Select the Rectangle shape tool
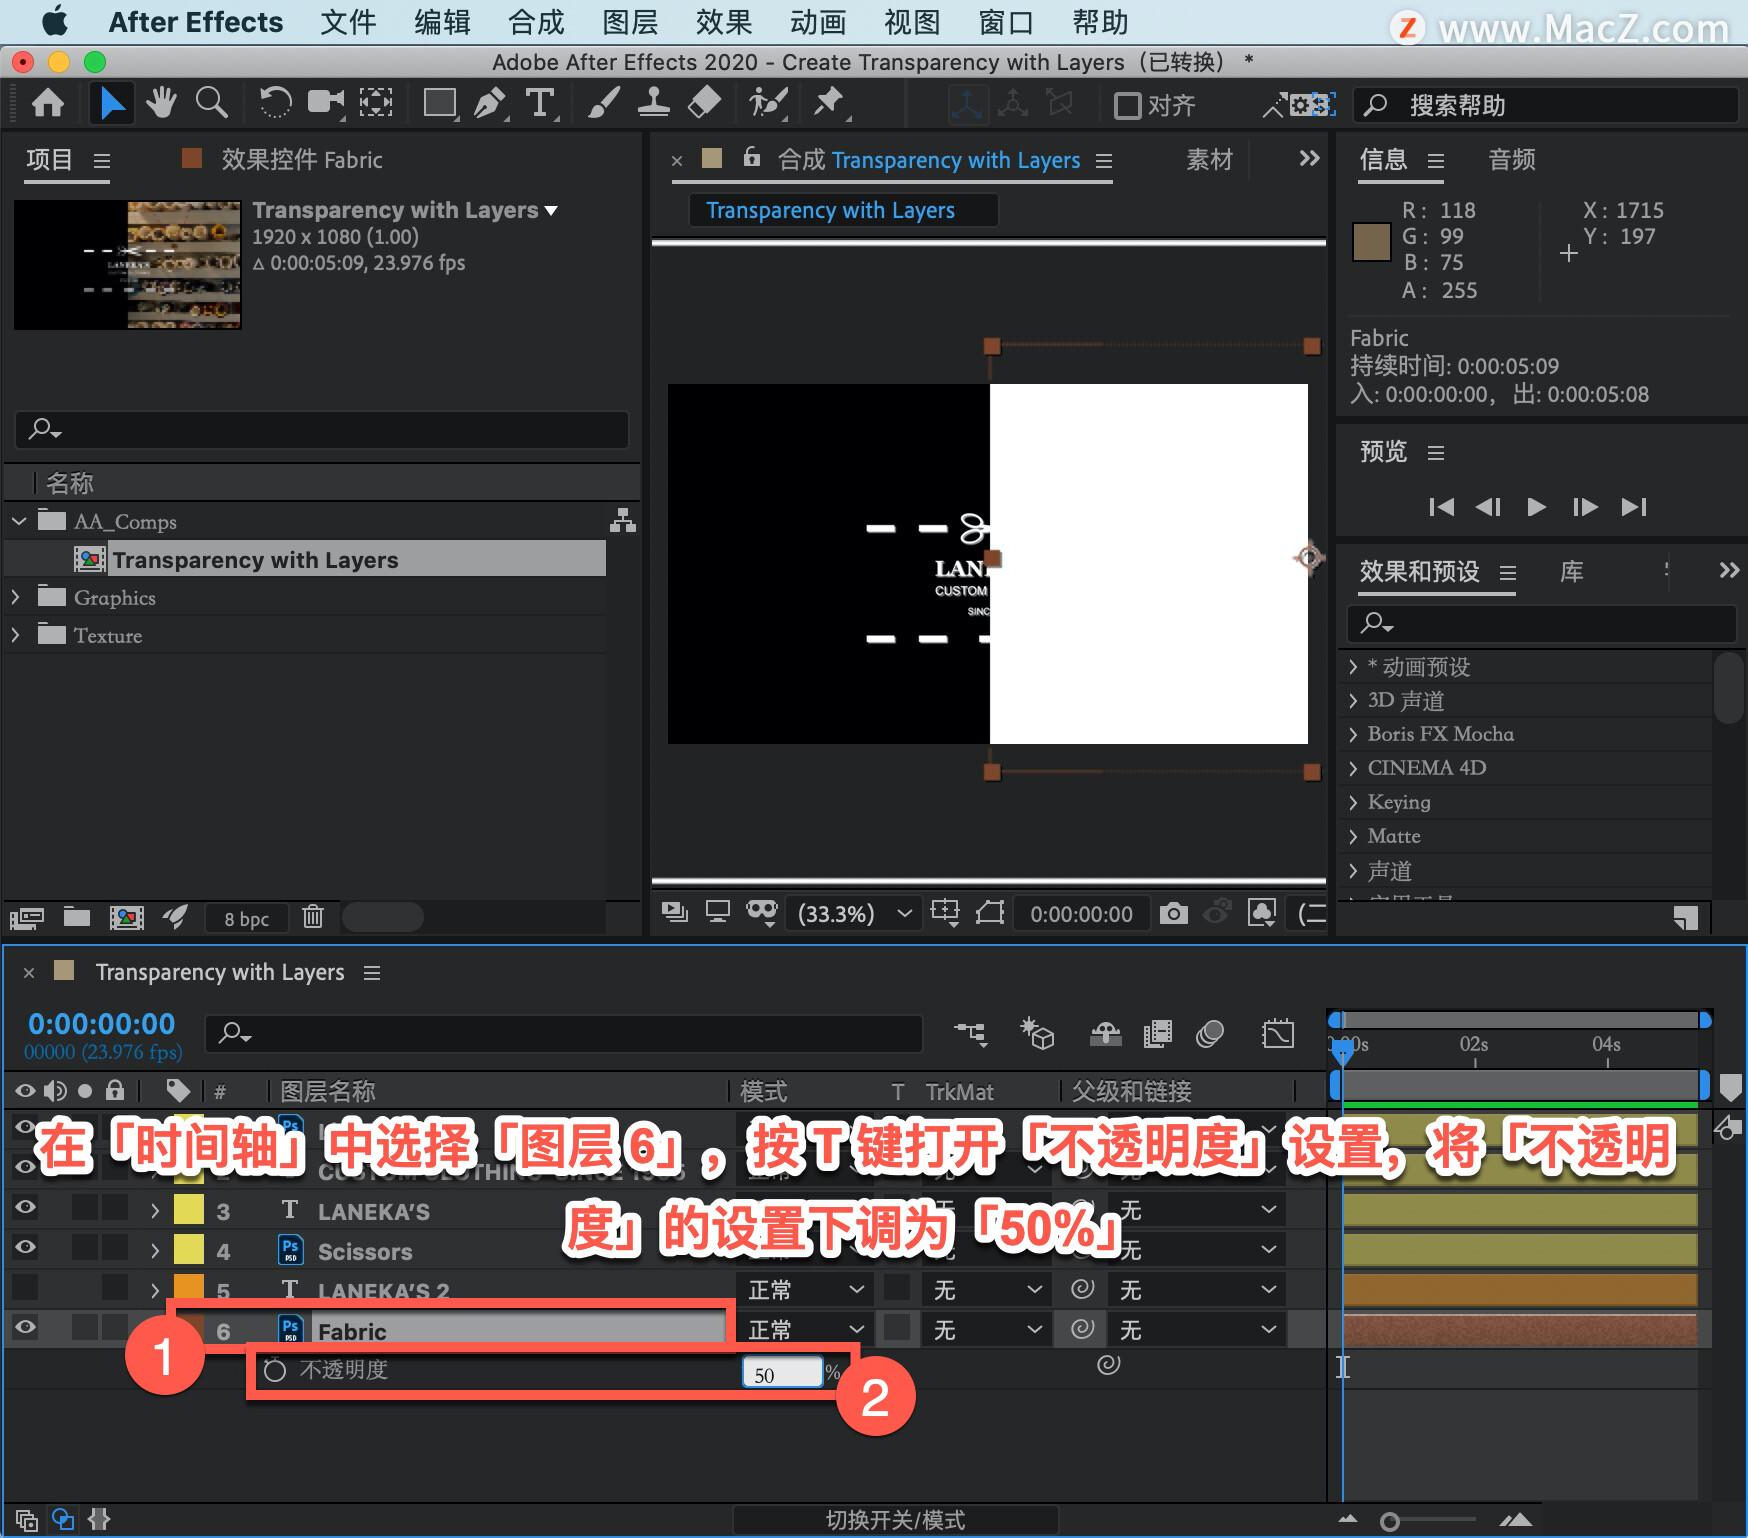The width and height of the screenshot is (1748, 1538). pyautogui.click(x=440, y=103)
